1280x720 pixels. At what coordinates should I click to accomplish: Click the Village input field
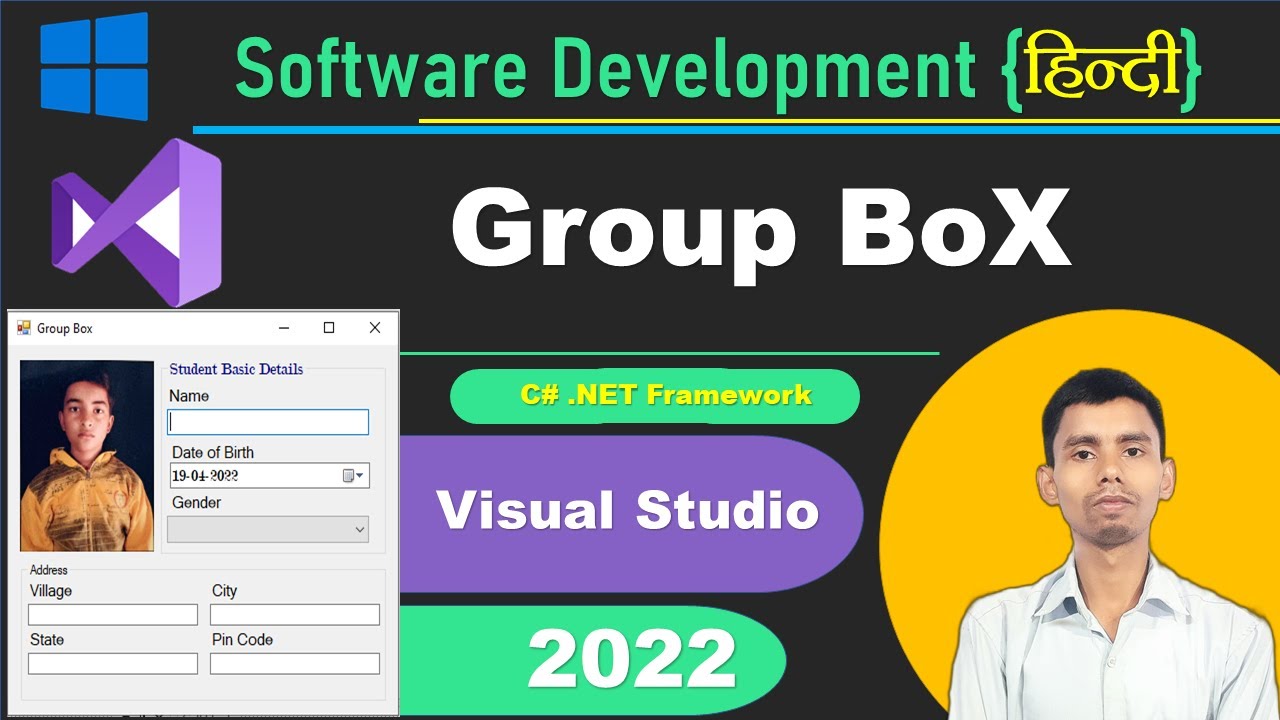click(113, 614)
